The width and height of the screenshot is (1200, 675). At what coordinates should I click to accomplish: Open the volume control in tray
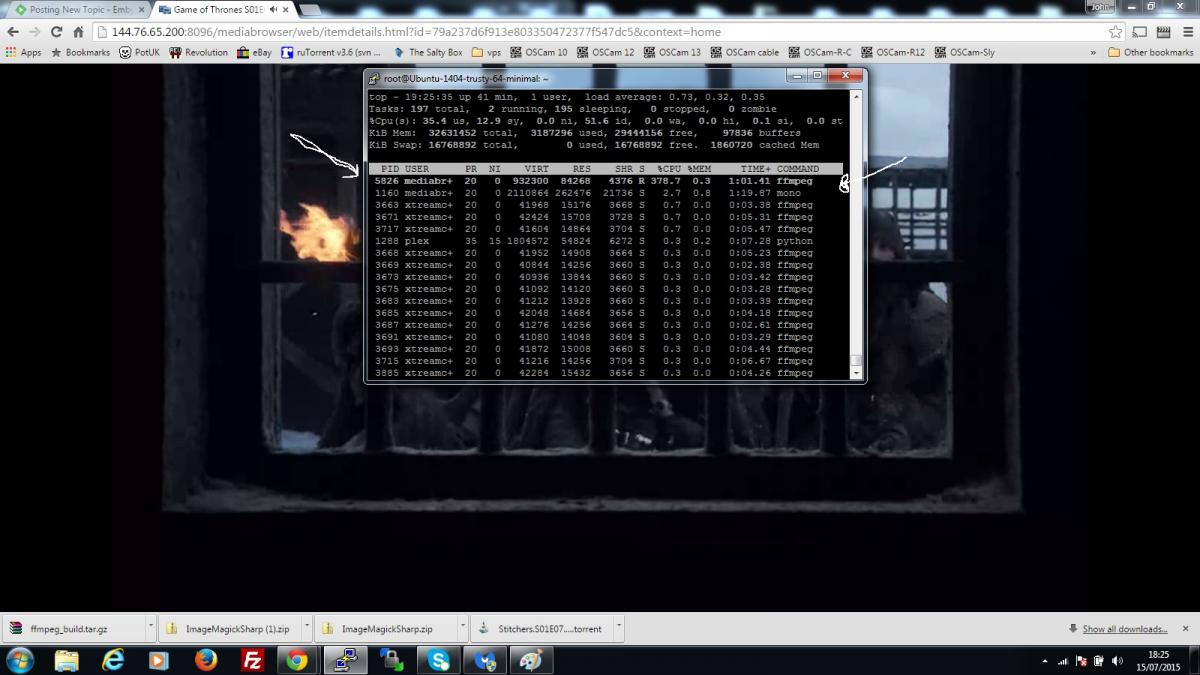[1116, 661]
